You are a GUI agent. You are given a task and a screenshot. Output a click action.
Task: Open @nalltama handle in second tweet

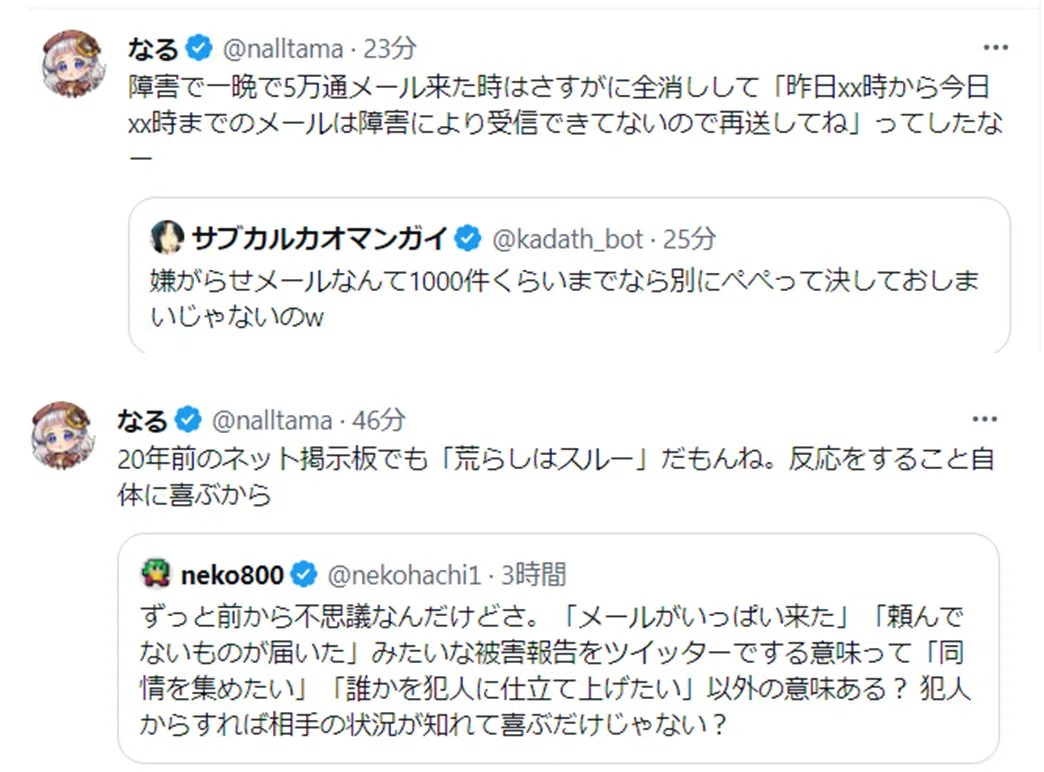[272, 420]
